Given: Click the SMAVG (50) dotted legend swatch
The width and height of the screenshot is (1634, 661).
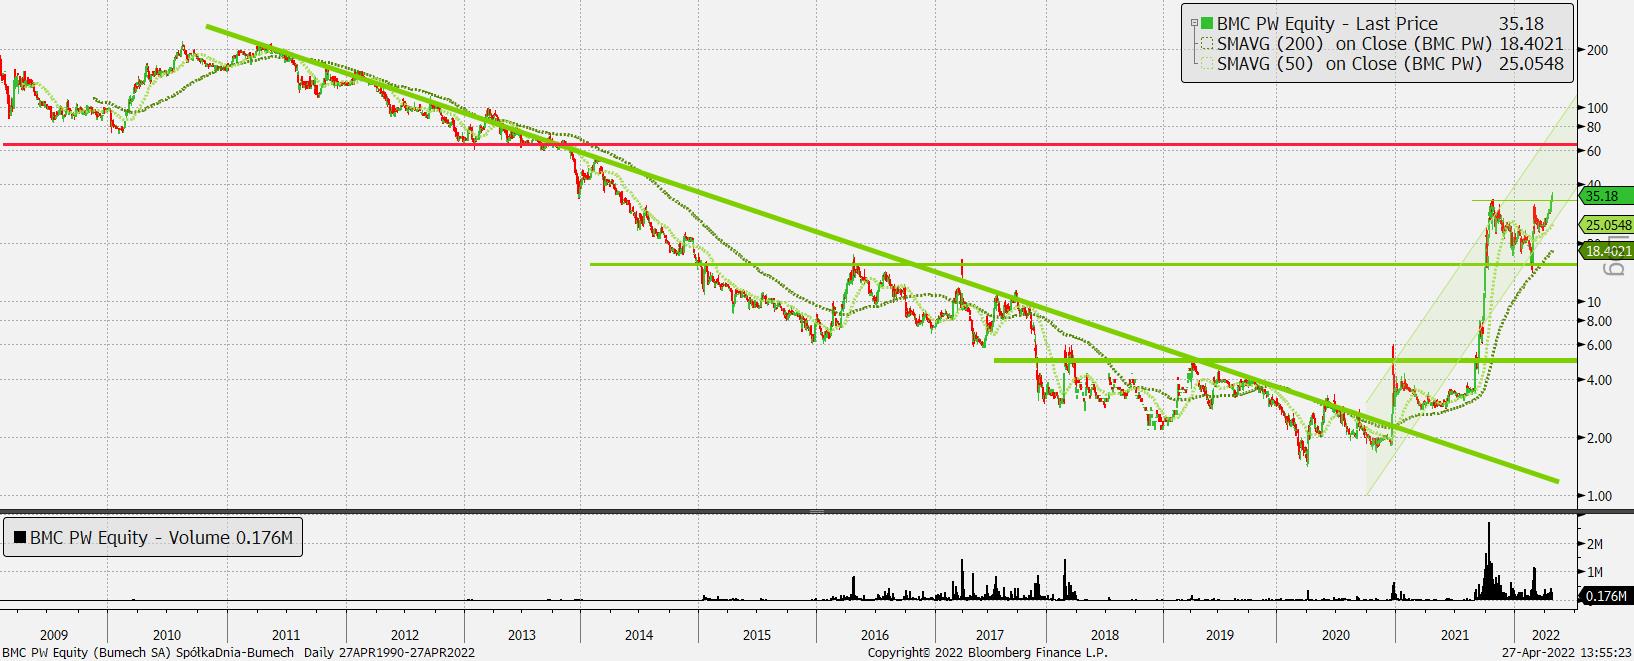Looking at the screenshot, I should (1207, 64).
